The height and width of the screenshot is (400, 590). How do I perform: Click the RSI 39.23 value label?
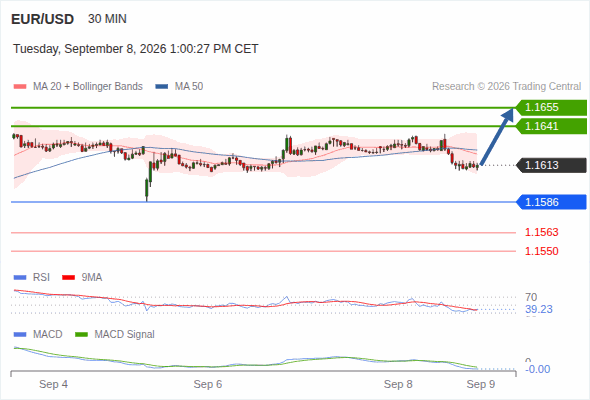(539, 309)
